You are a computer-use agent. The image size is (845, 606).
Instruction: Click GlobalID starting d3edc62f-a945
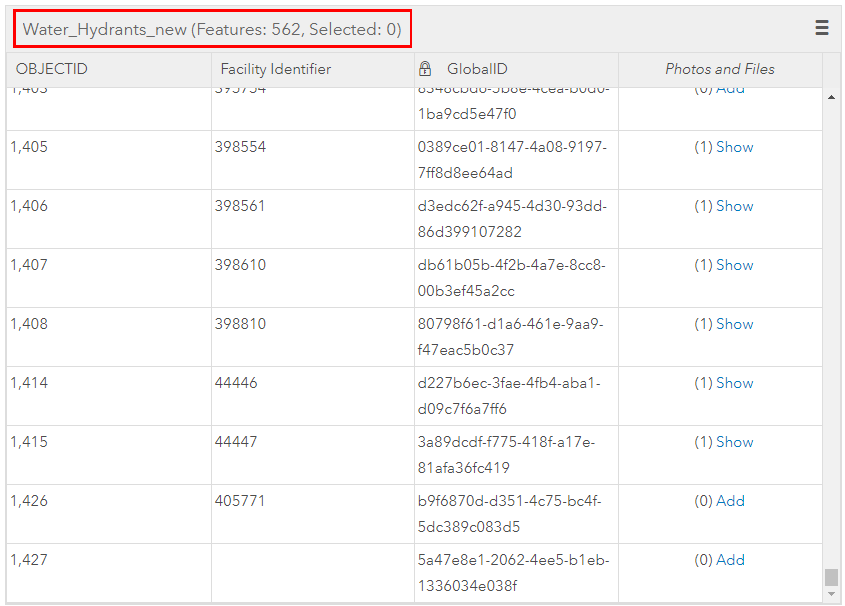[x=512, y=219]
